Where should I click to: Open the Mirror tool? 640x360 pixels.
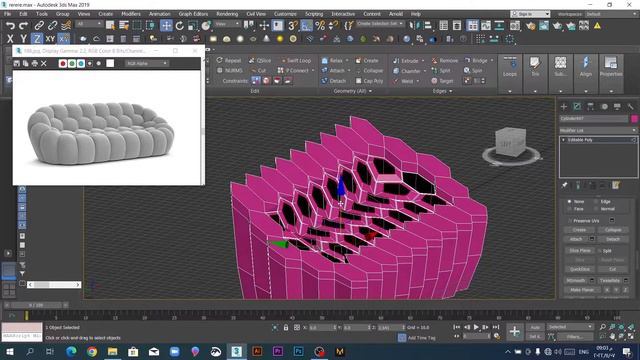click(x=414, y=26)
